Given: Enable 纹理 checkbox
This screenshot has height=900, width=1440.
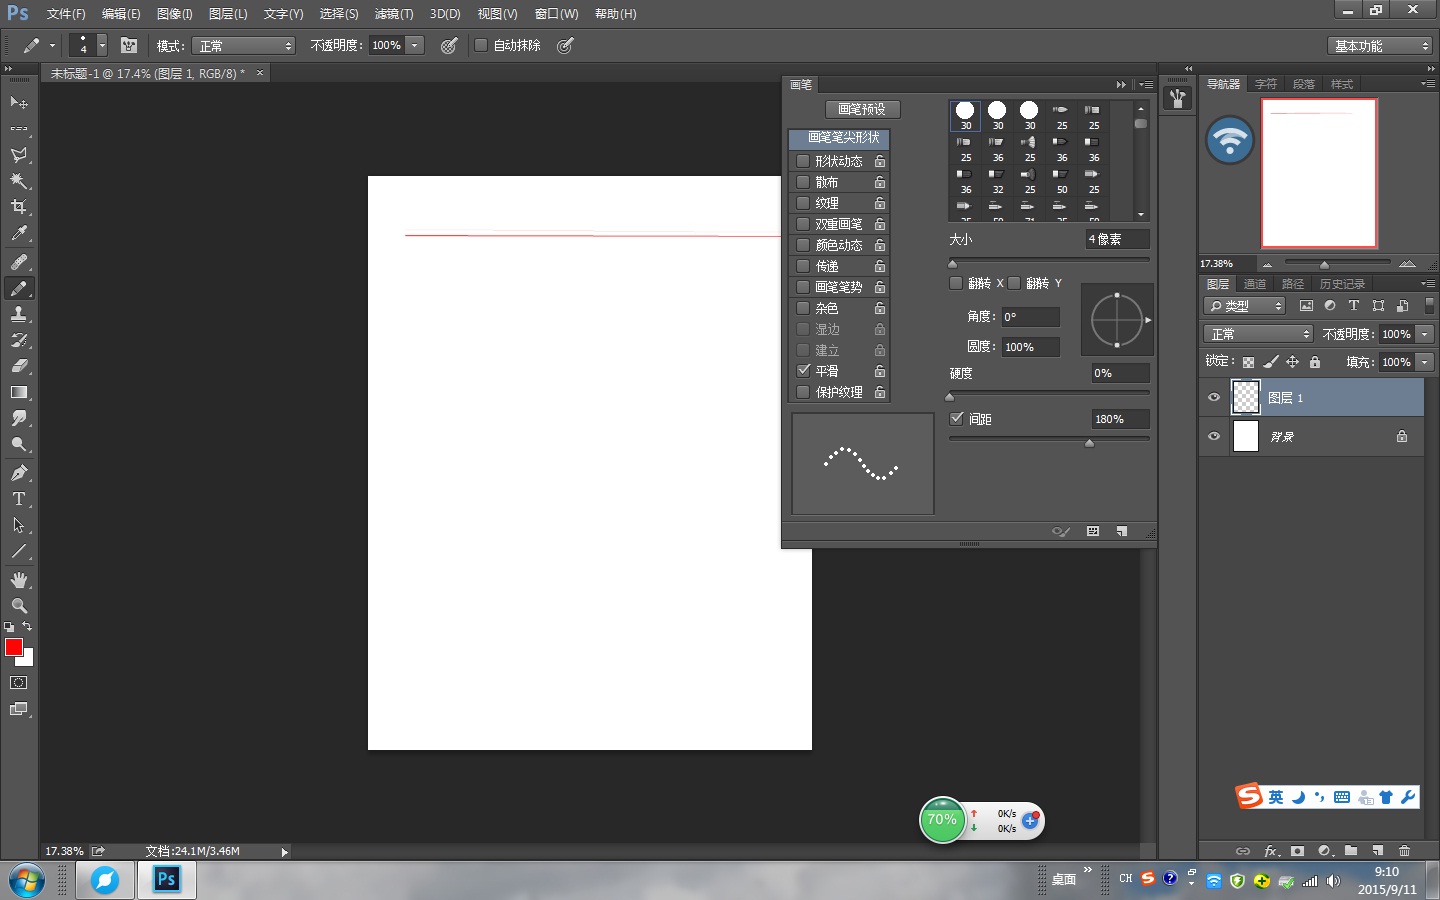Looking at the screenshot, I should (803, 203).
